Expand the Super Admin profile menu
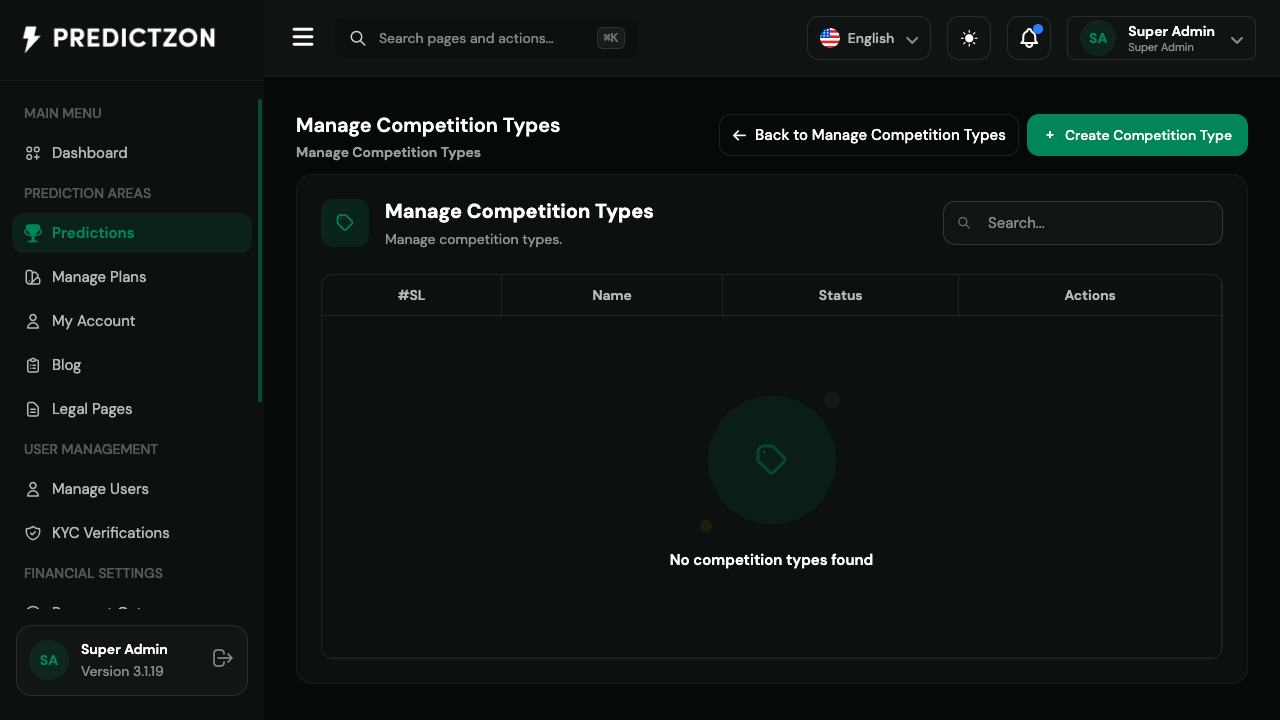1280x720 pixels. (x=1161, y=38)
